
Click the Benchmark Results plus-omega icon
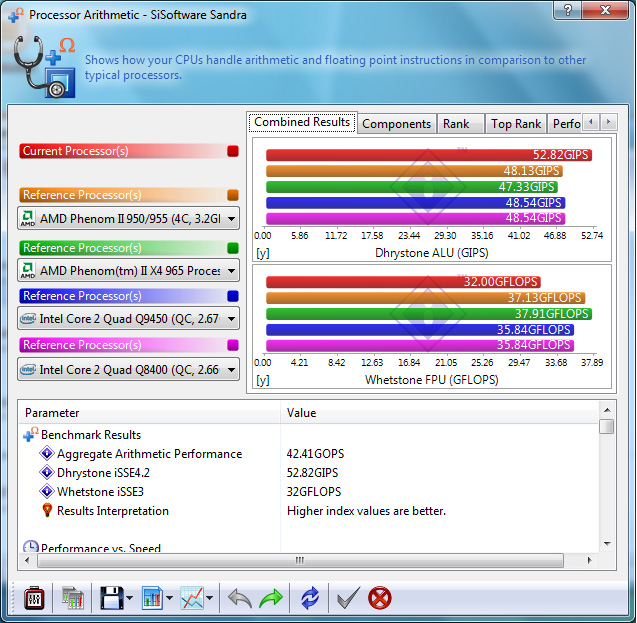(x=31, y=434)
